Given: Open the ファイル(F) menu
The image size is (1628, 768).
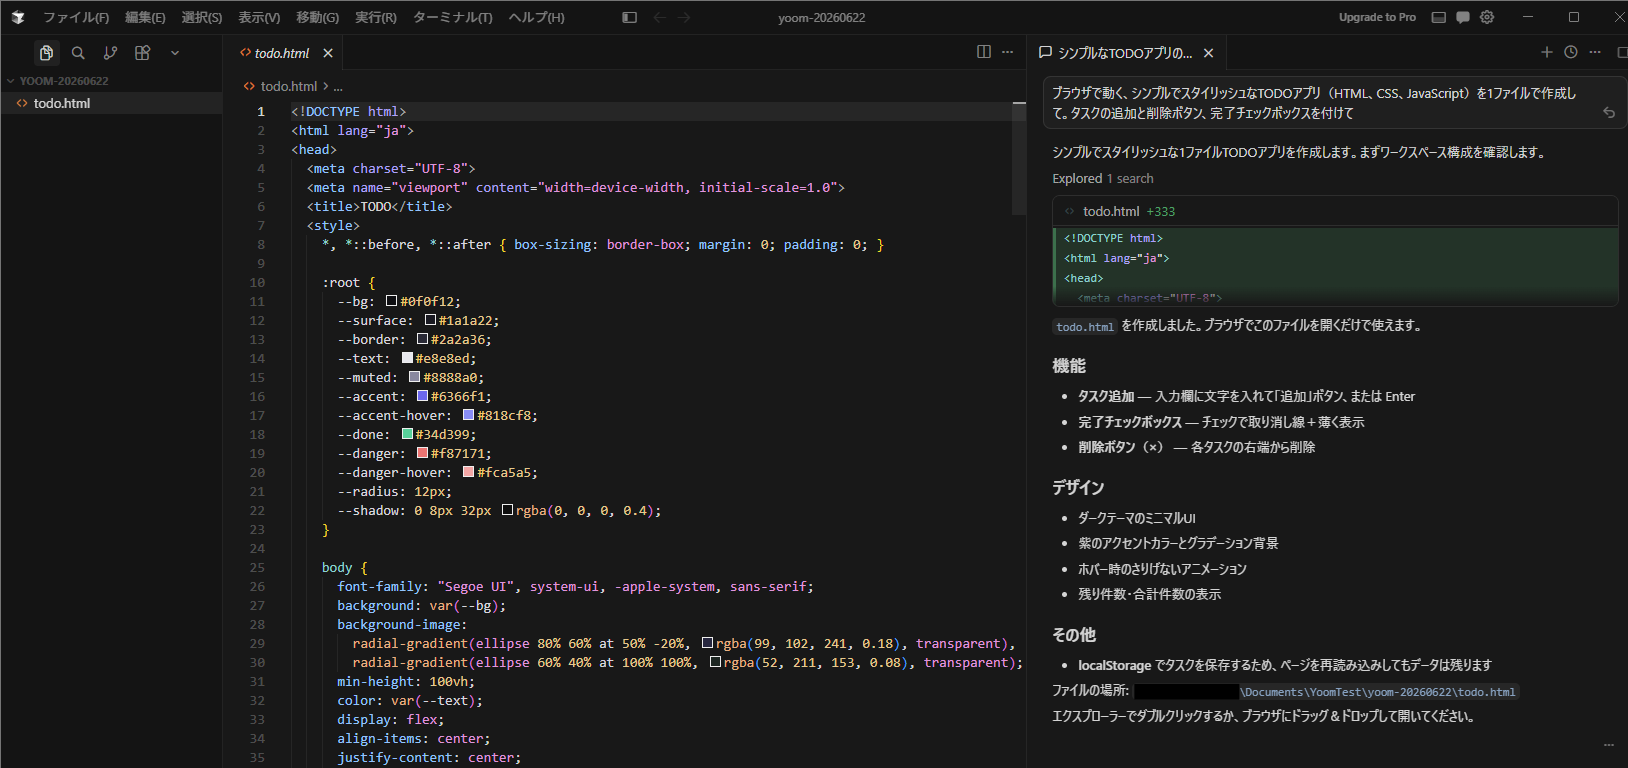Looking at the screenshot, I should (76, 17).
